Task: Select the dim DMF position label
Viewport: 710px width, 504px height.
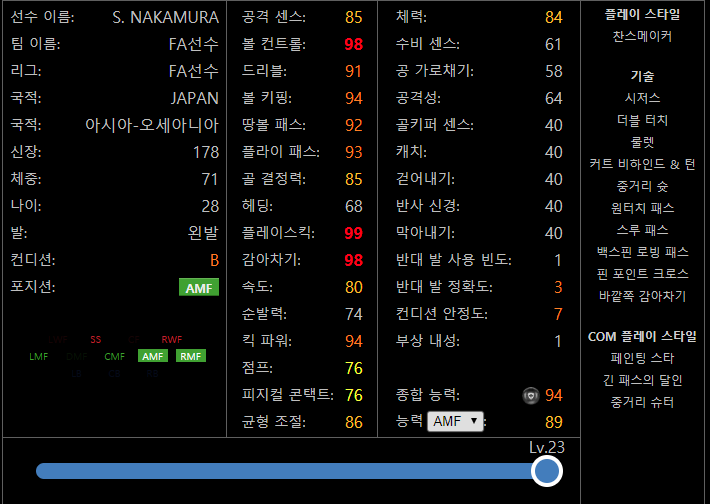Action: coord(77,357)
